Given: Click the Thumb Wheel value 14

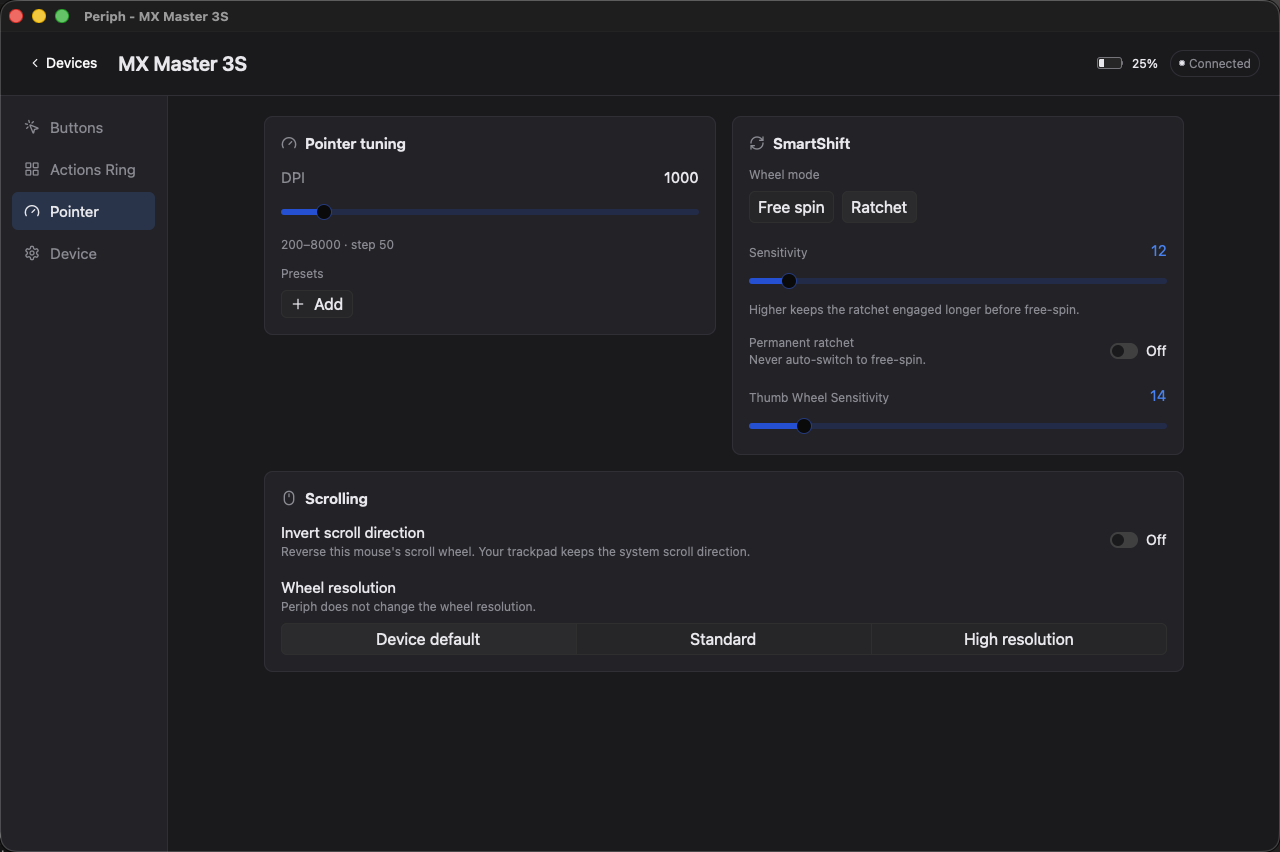Looking at the screenshot, I should tap(1158, 396).
